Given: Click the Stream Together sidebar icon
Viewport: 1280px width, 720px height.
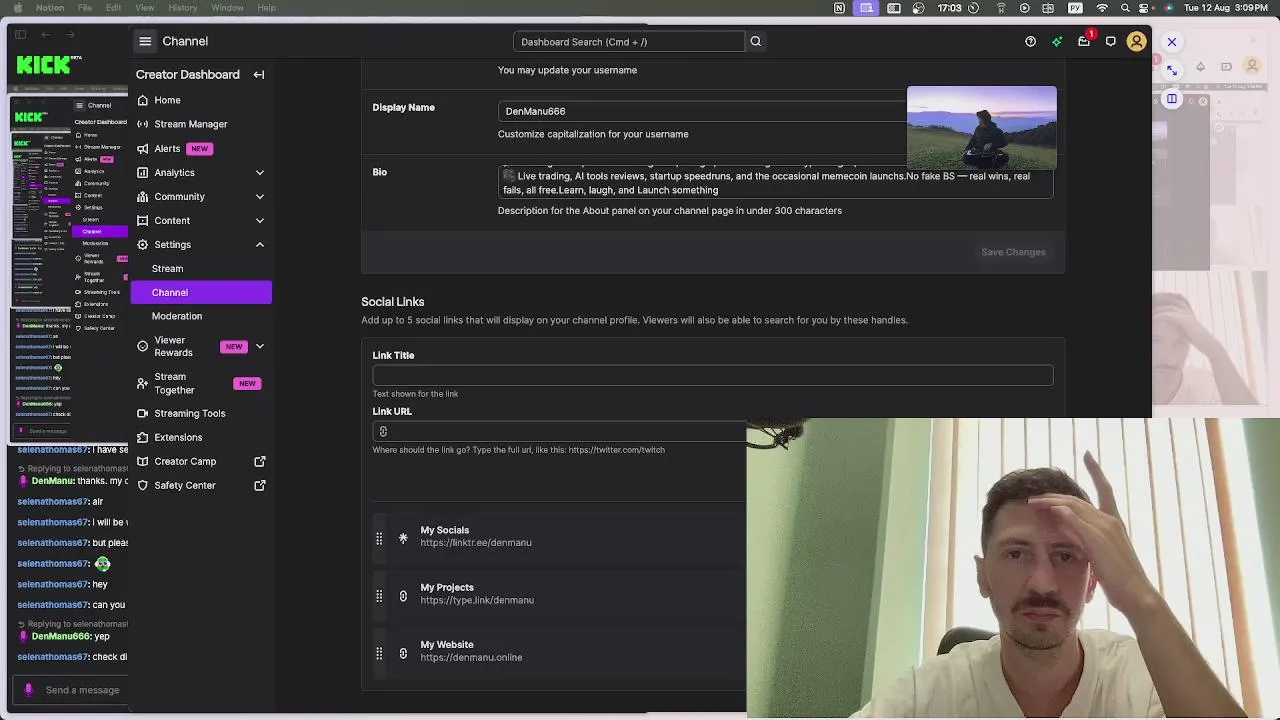Looking at the screenshot, I should point(142,383).
